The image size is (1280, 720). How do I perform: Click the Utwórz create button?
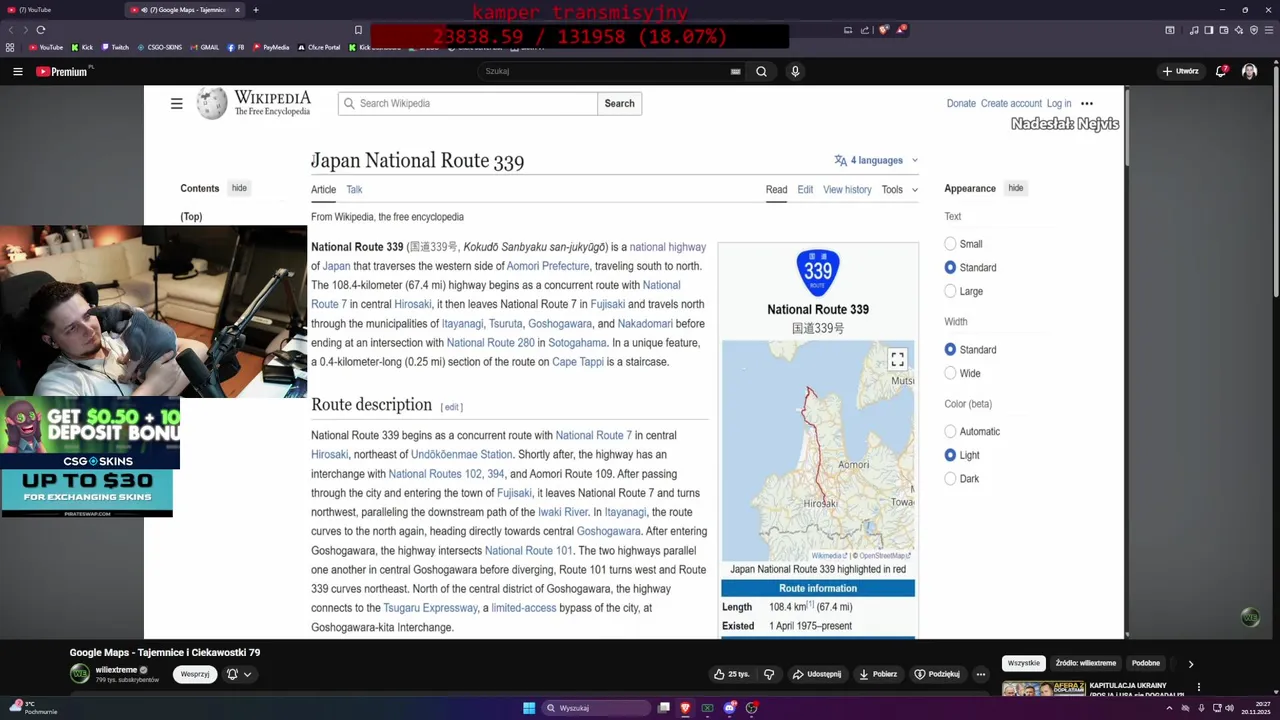(1180, 71)
